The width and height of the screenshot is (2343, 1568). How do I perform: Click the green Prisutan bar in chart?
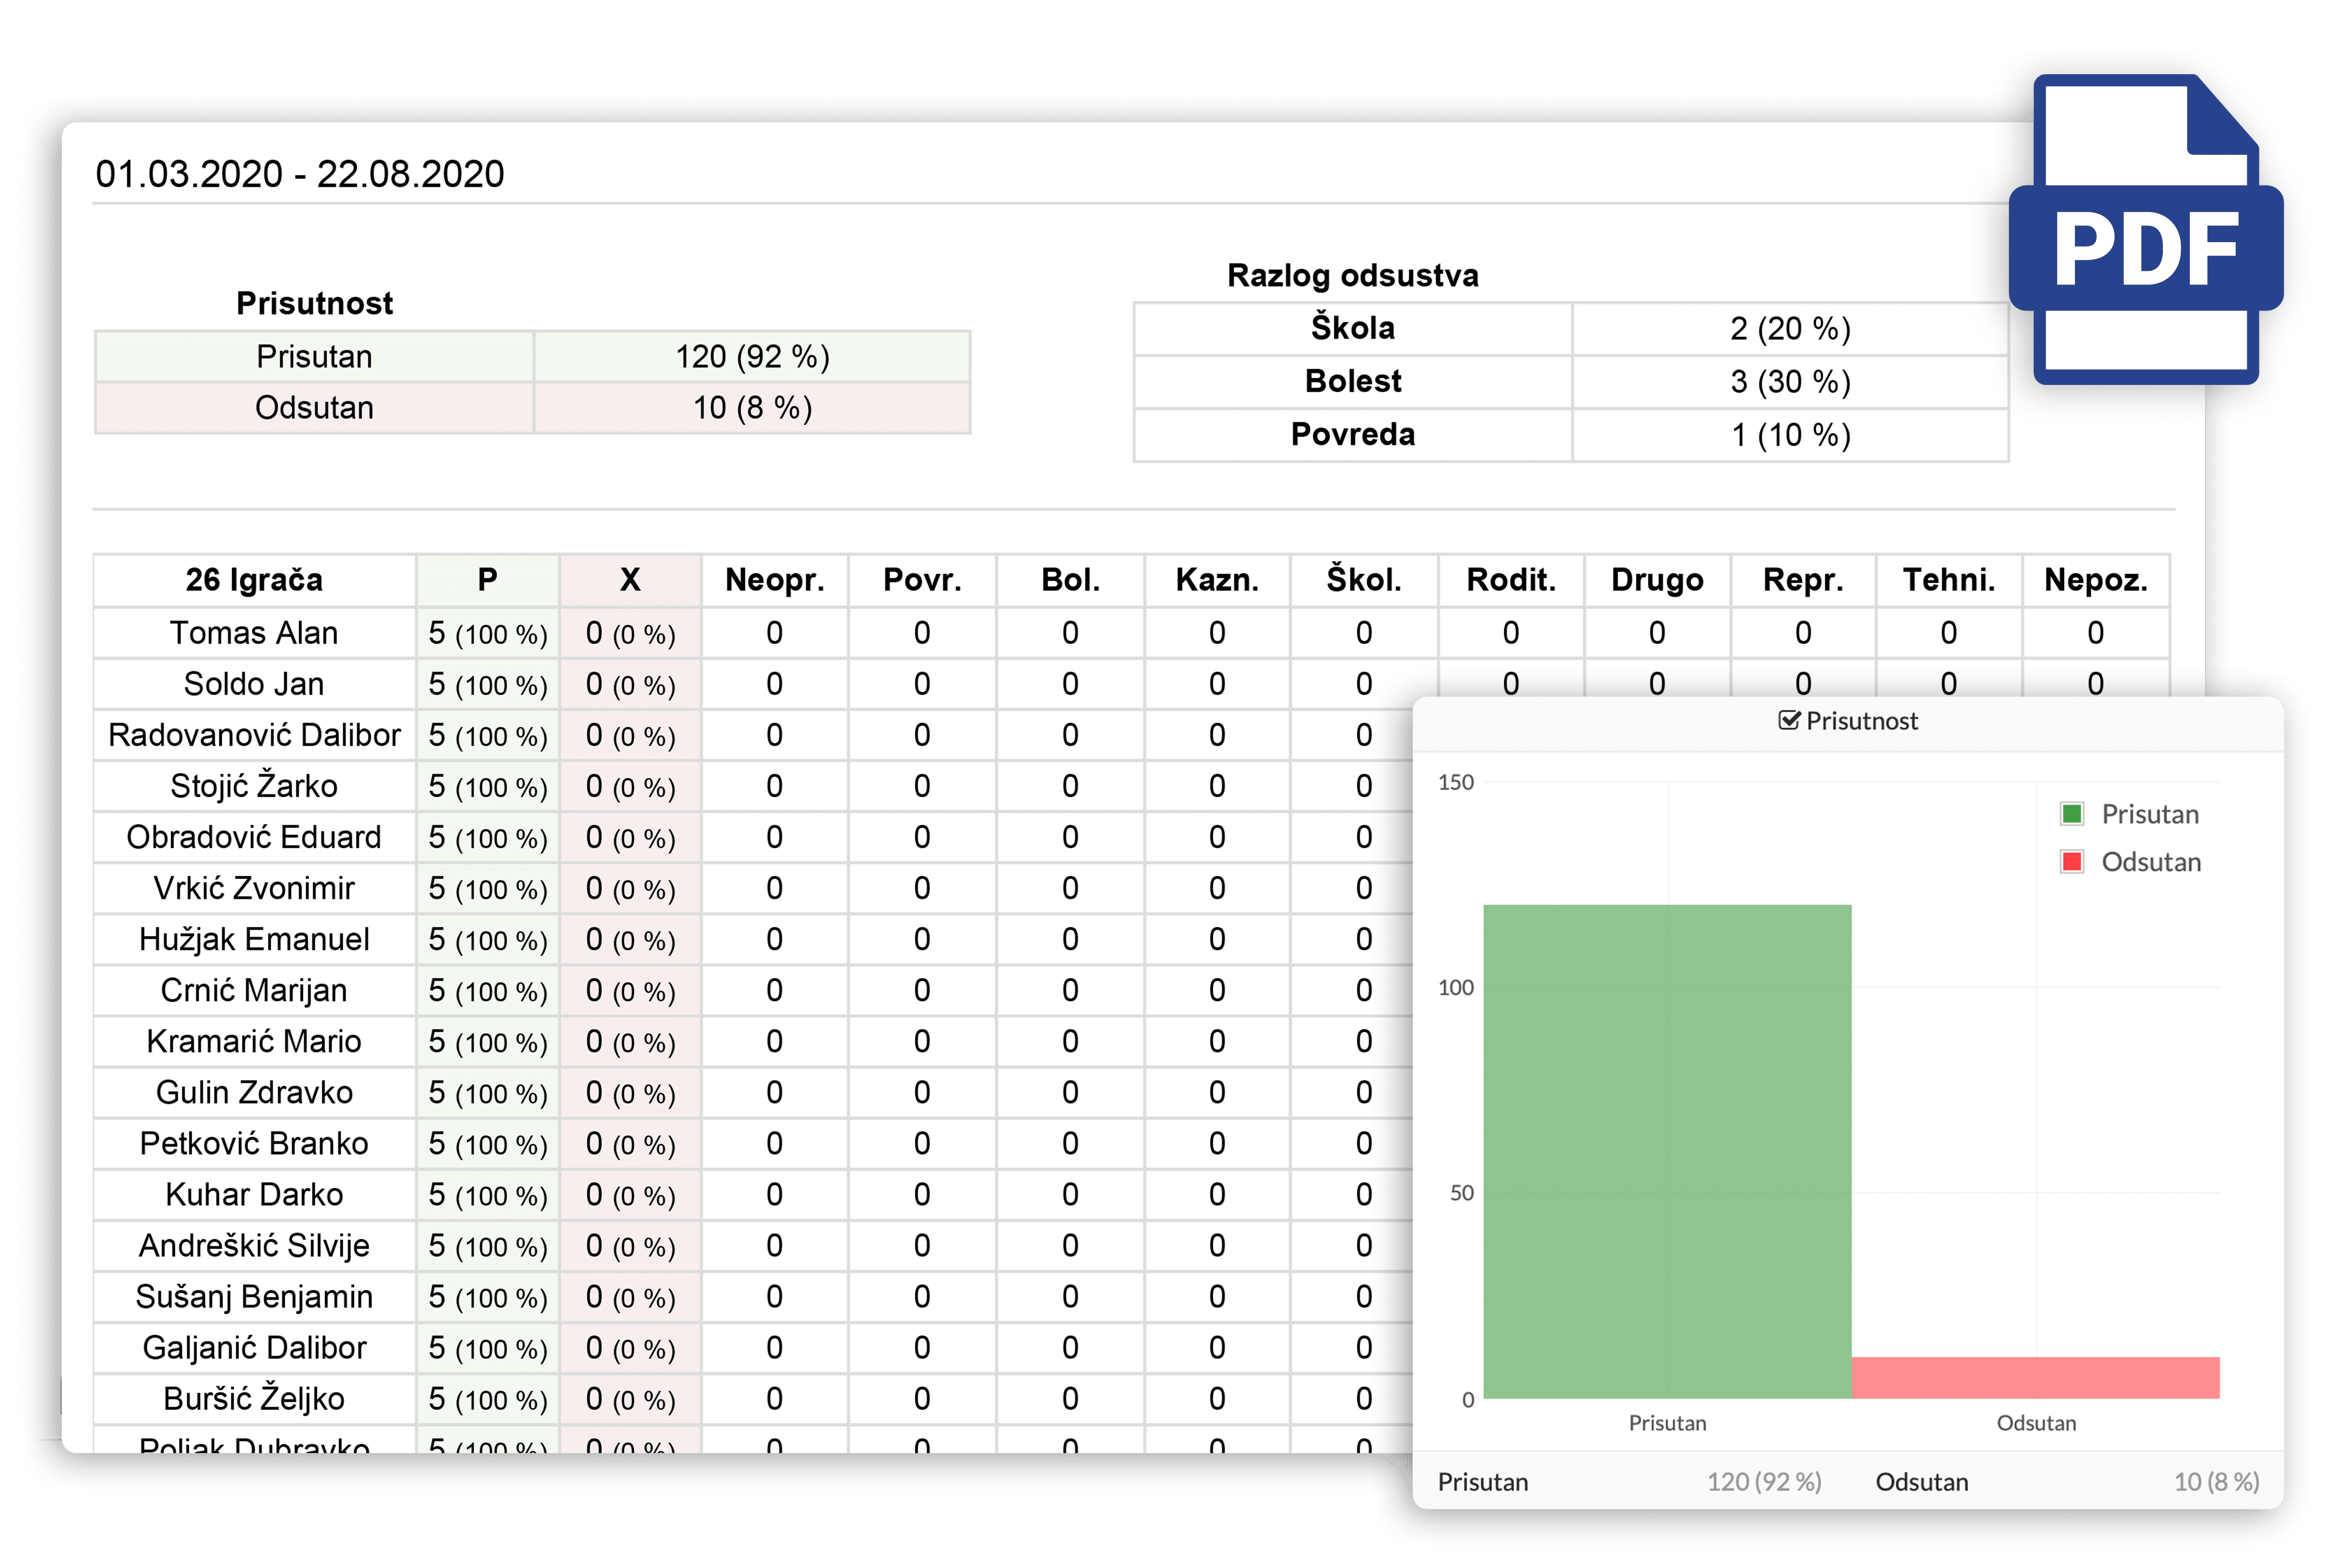(1667, 1151)
